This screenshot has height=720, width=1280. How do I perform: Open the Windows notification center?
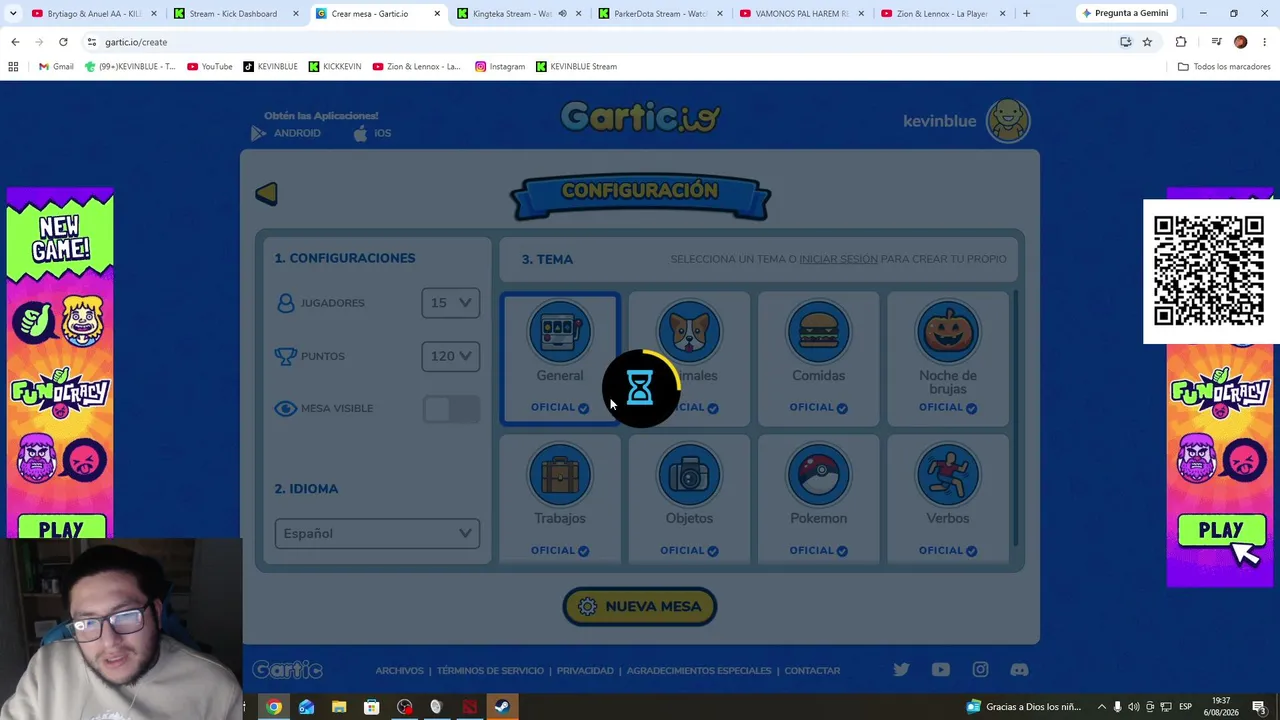pyautogui.click(x=1259, y=707)
